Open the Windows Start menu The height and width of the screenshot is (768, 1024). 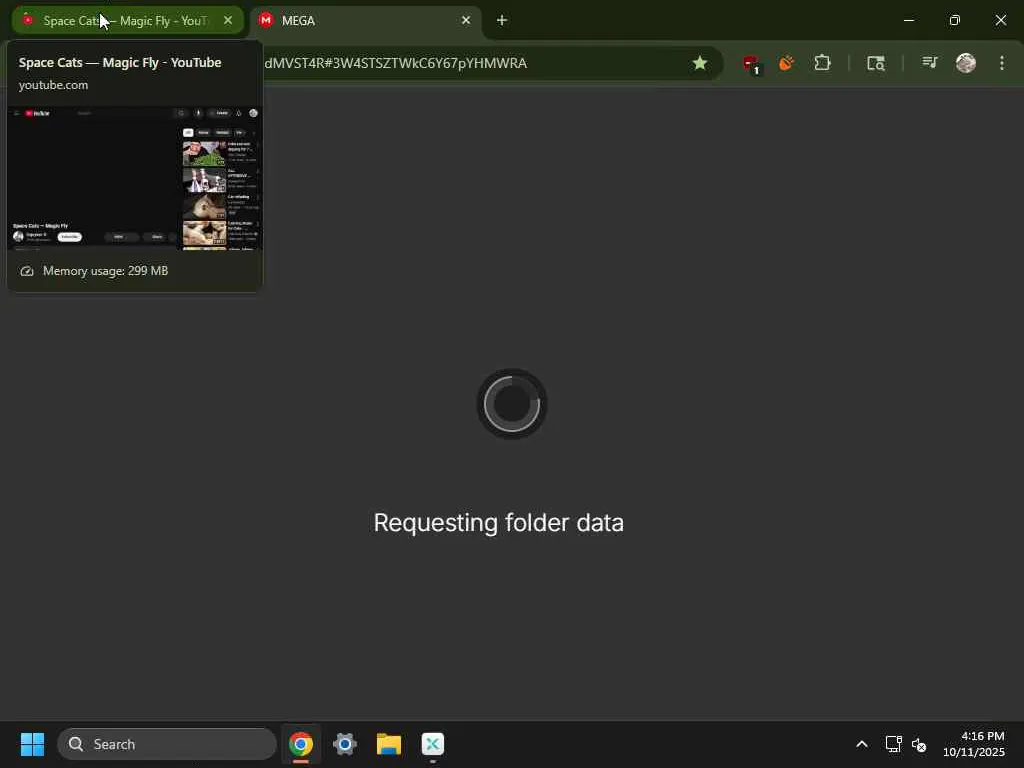[x=32, y=744]
